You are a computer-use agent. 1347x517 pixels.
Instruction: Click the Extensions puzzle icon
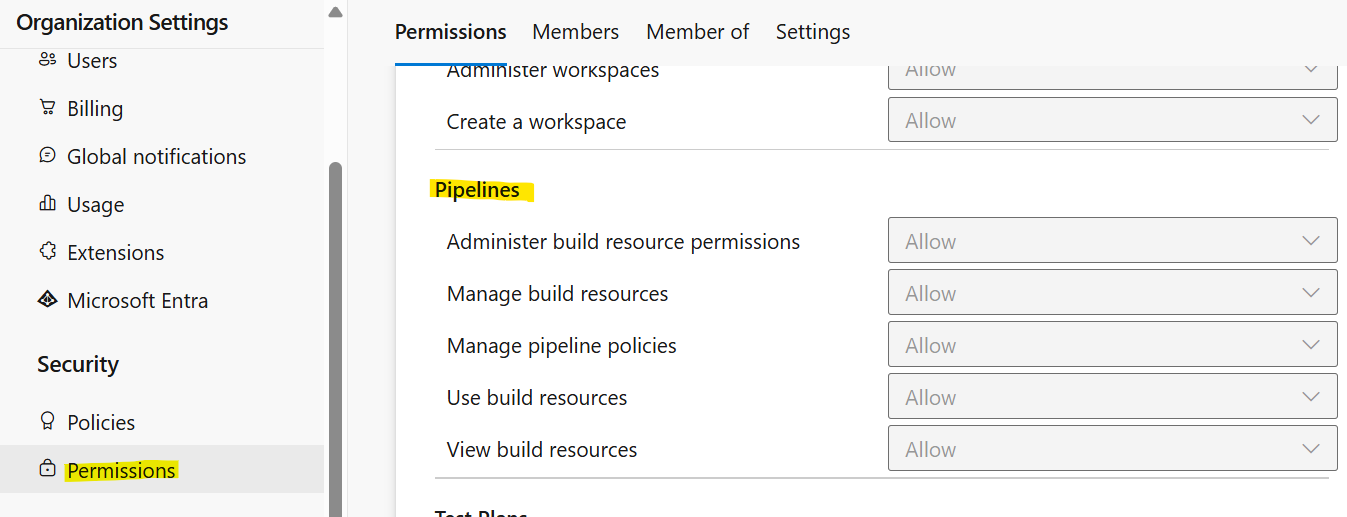pos(47,252)
